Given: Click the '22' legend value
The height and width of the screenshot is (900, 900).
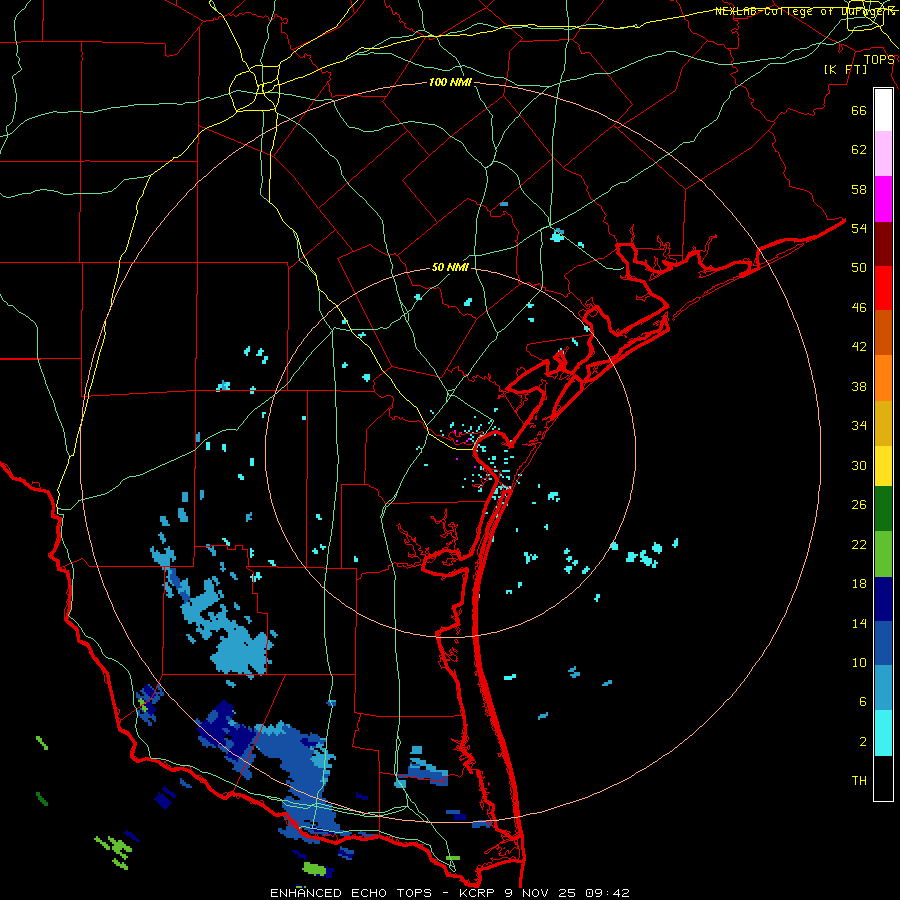Looking at the screenshot, I should [859, 545].
